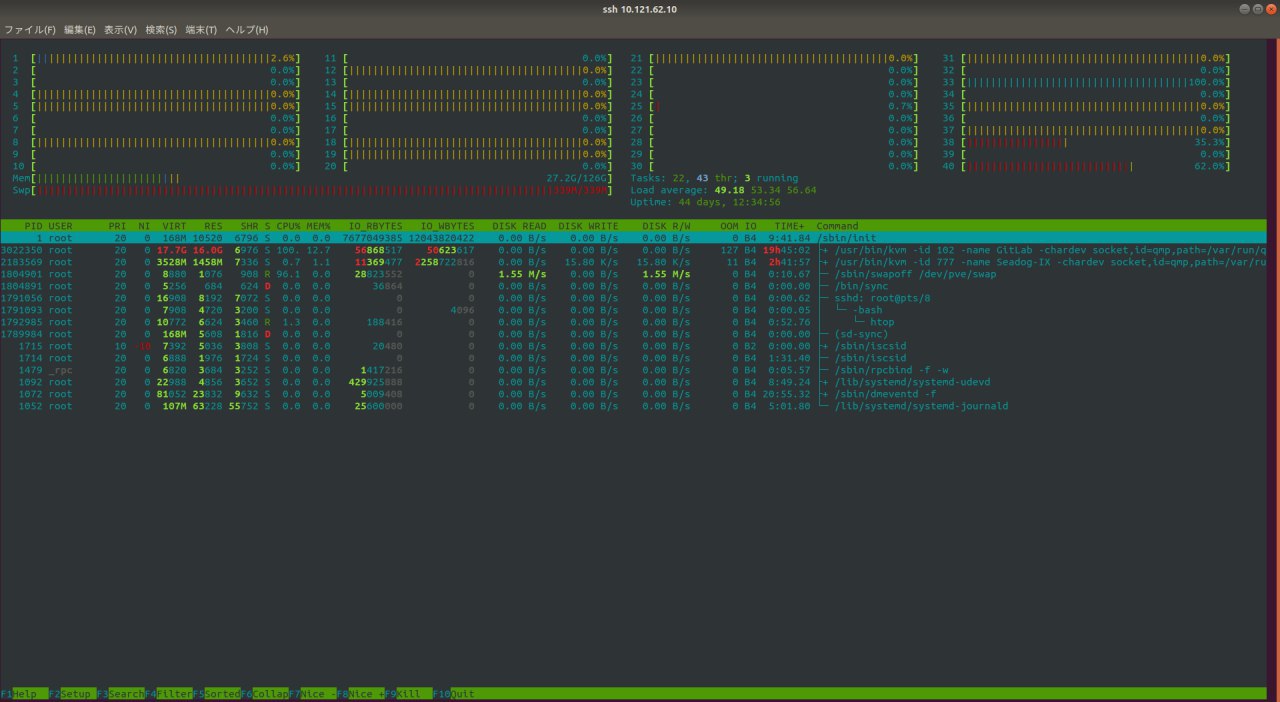
Task: Click the DISK R/W column header
Action: [667, 226]
